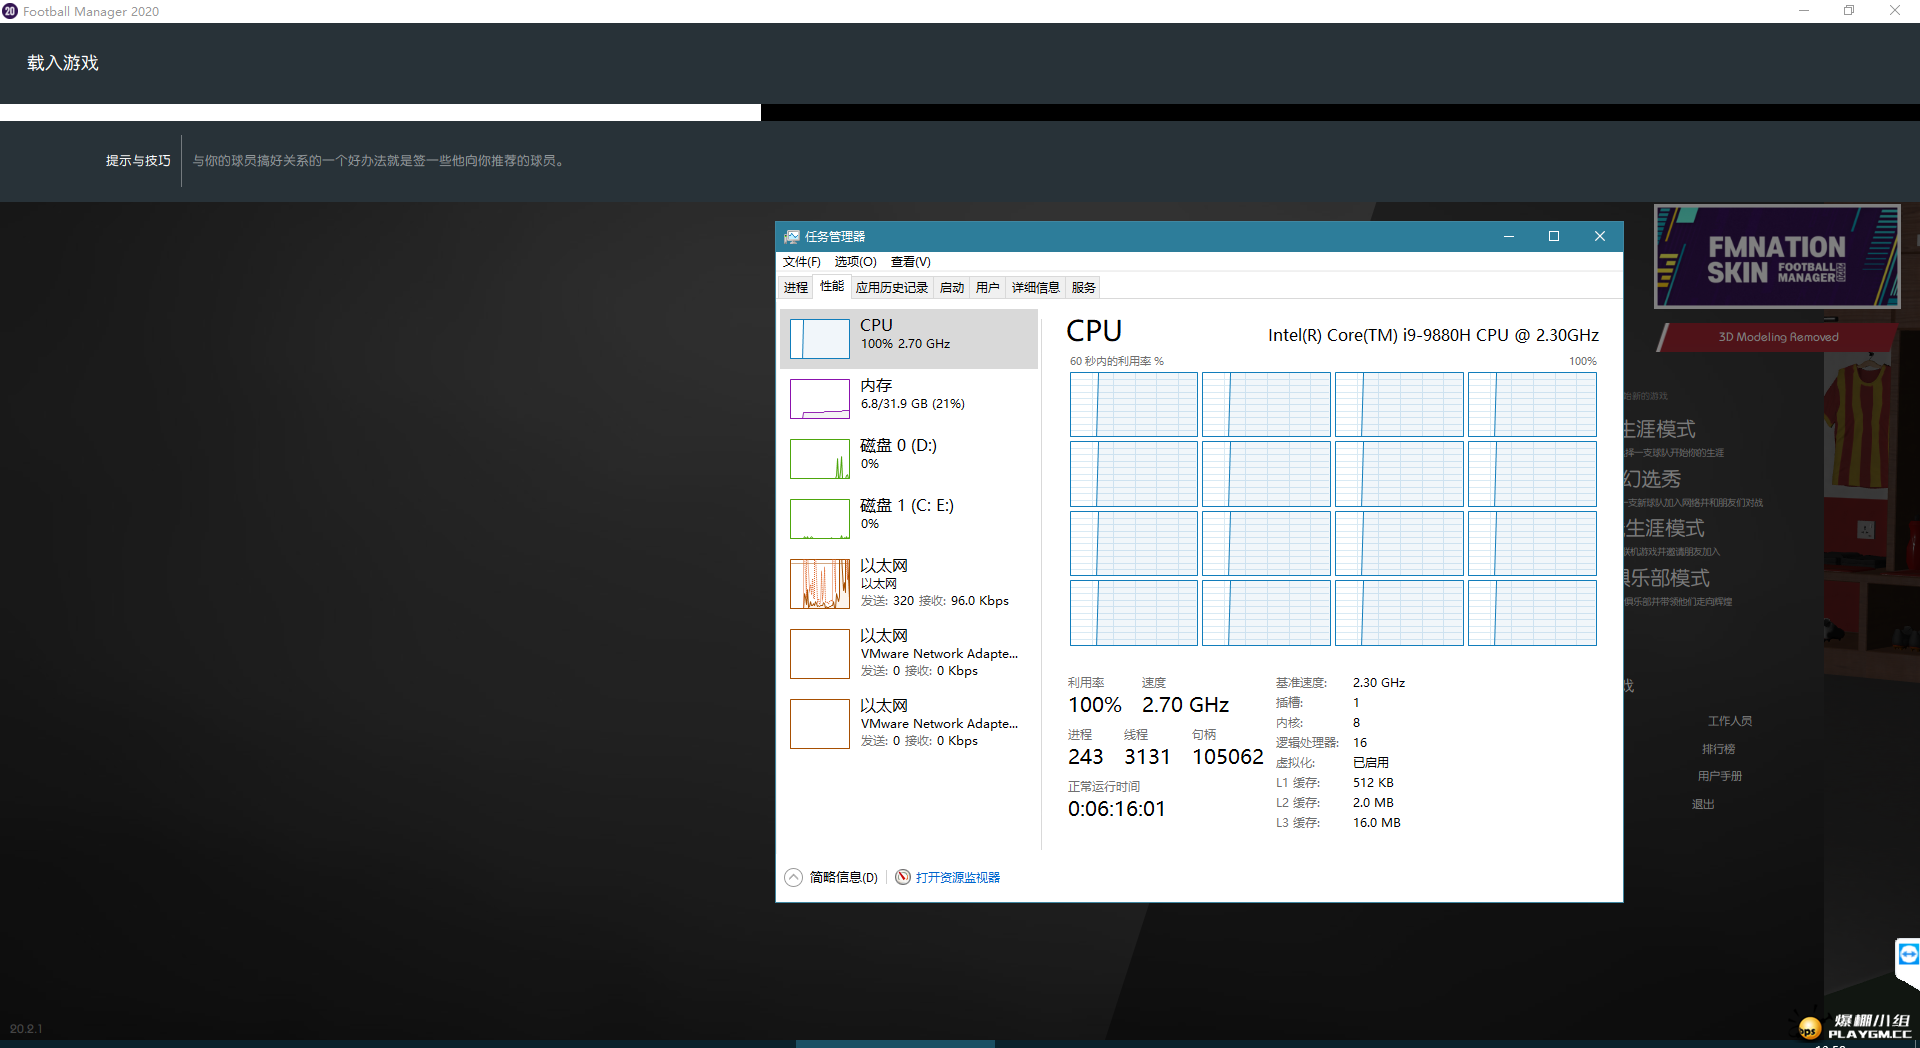Viewport: 1920px width, 1048px height.
Task: Click the game loading progress bar
Action: (x=380, y=112)
